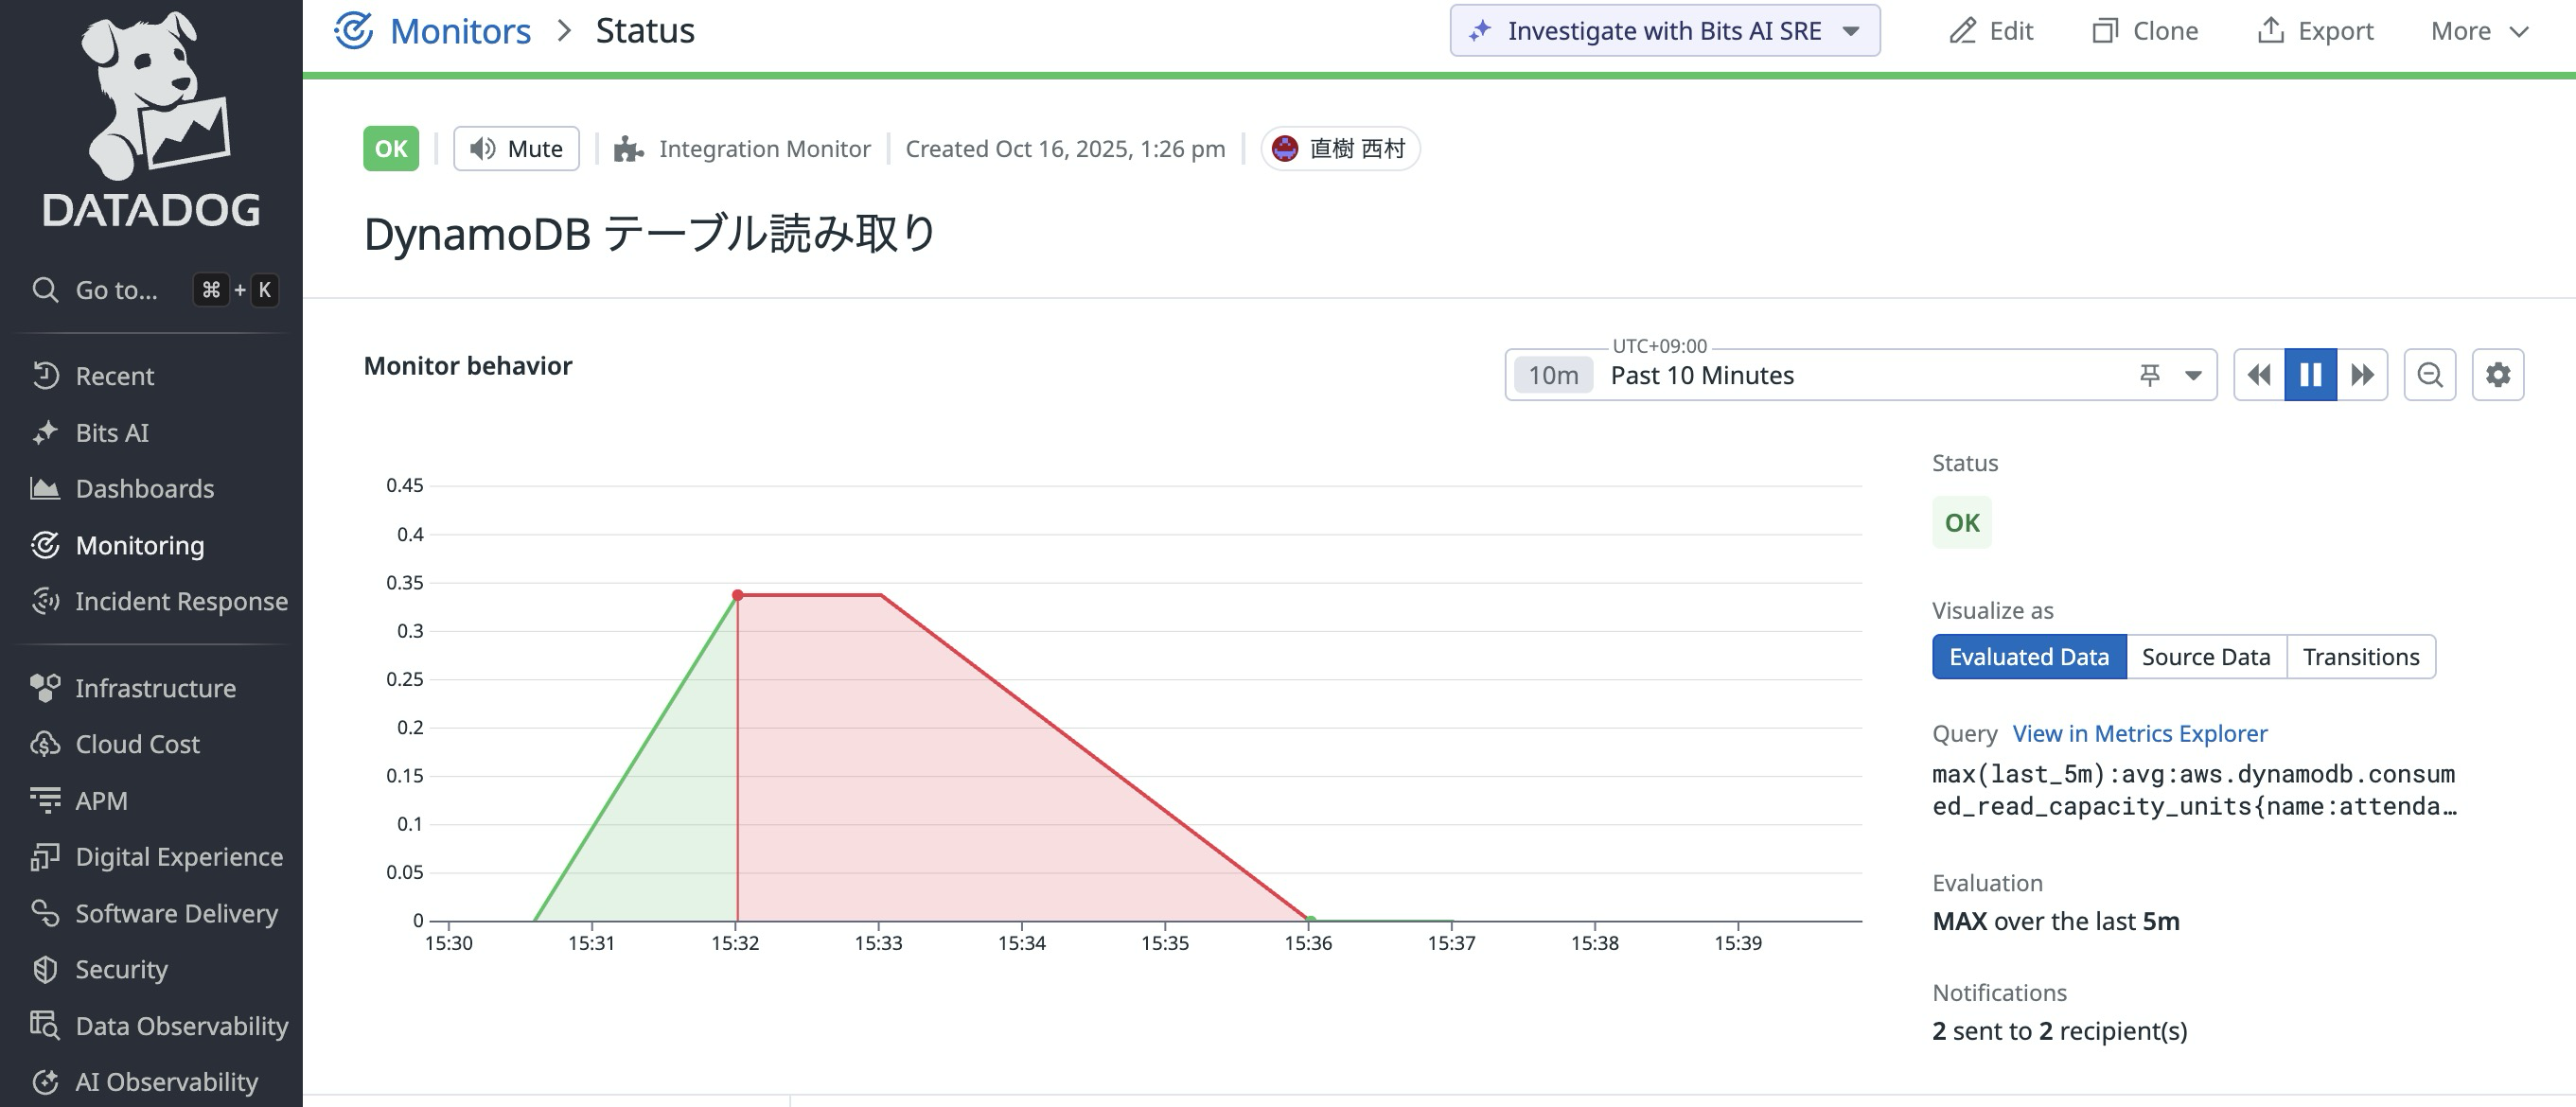Go to Monitors via the breadcrumb
The width and height of the screenshot is (2576, 1107).
coord(460,30)
